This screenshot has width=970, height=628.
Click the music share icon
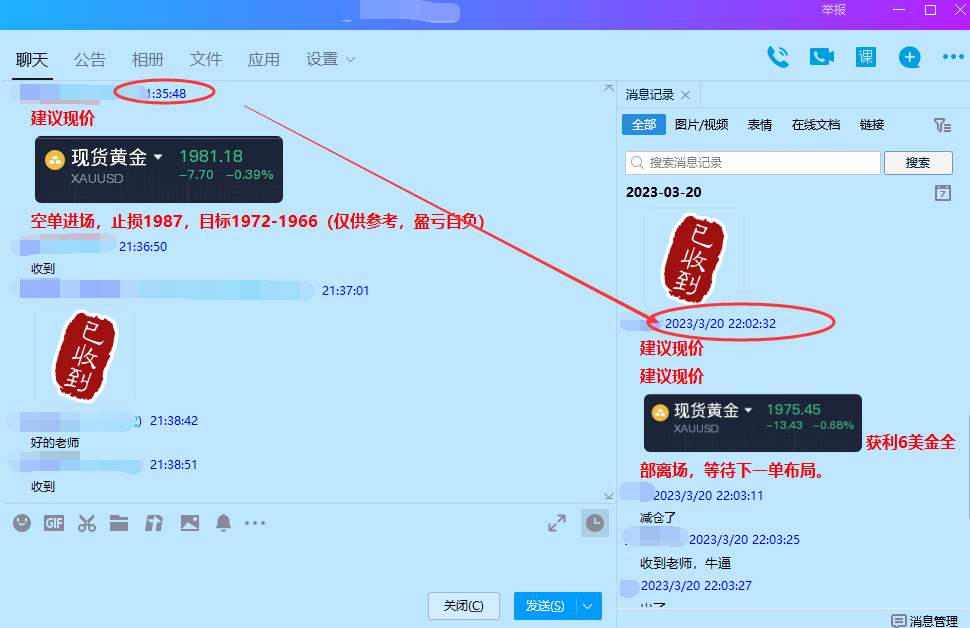coord(154,523)
